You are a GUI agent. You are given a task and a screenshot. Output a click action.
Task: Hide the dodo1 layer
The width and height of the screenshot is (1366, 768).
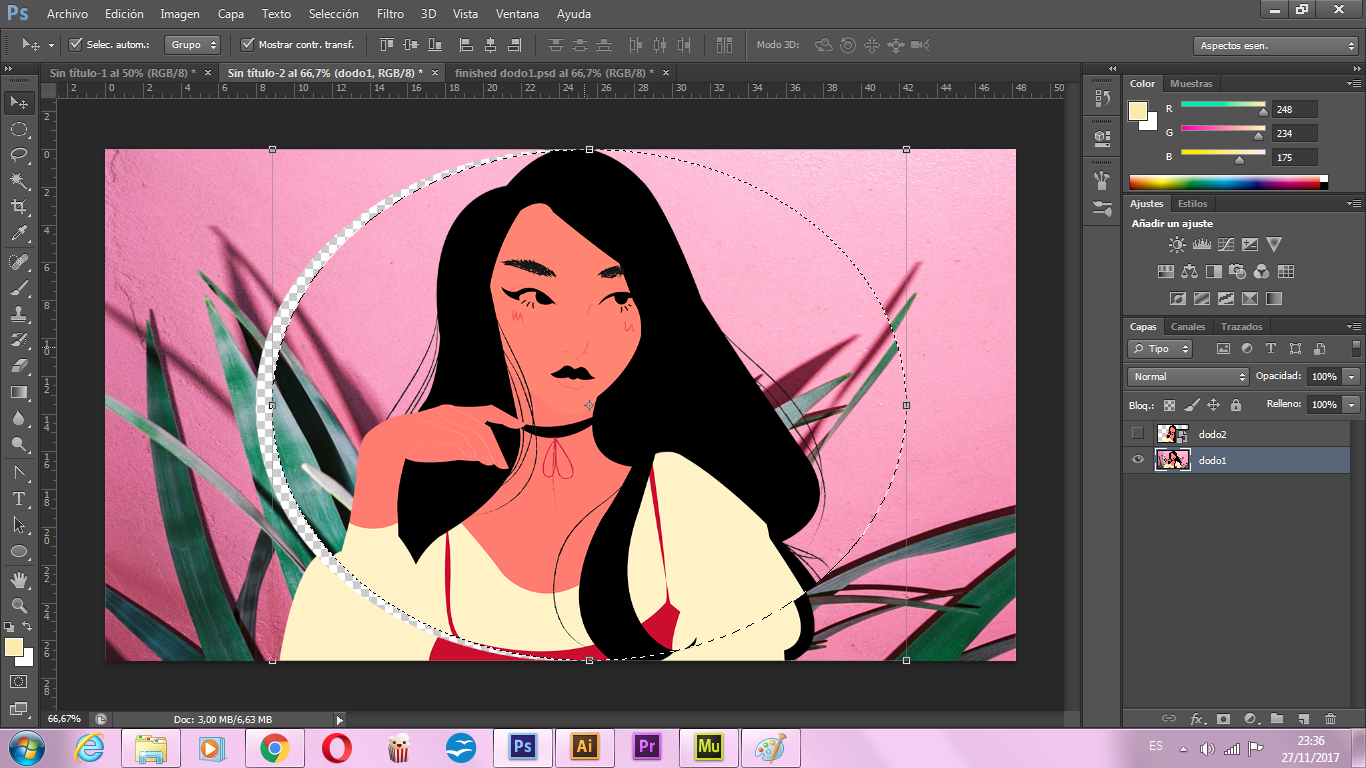tap(1137, 460)
